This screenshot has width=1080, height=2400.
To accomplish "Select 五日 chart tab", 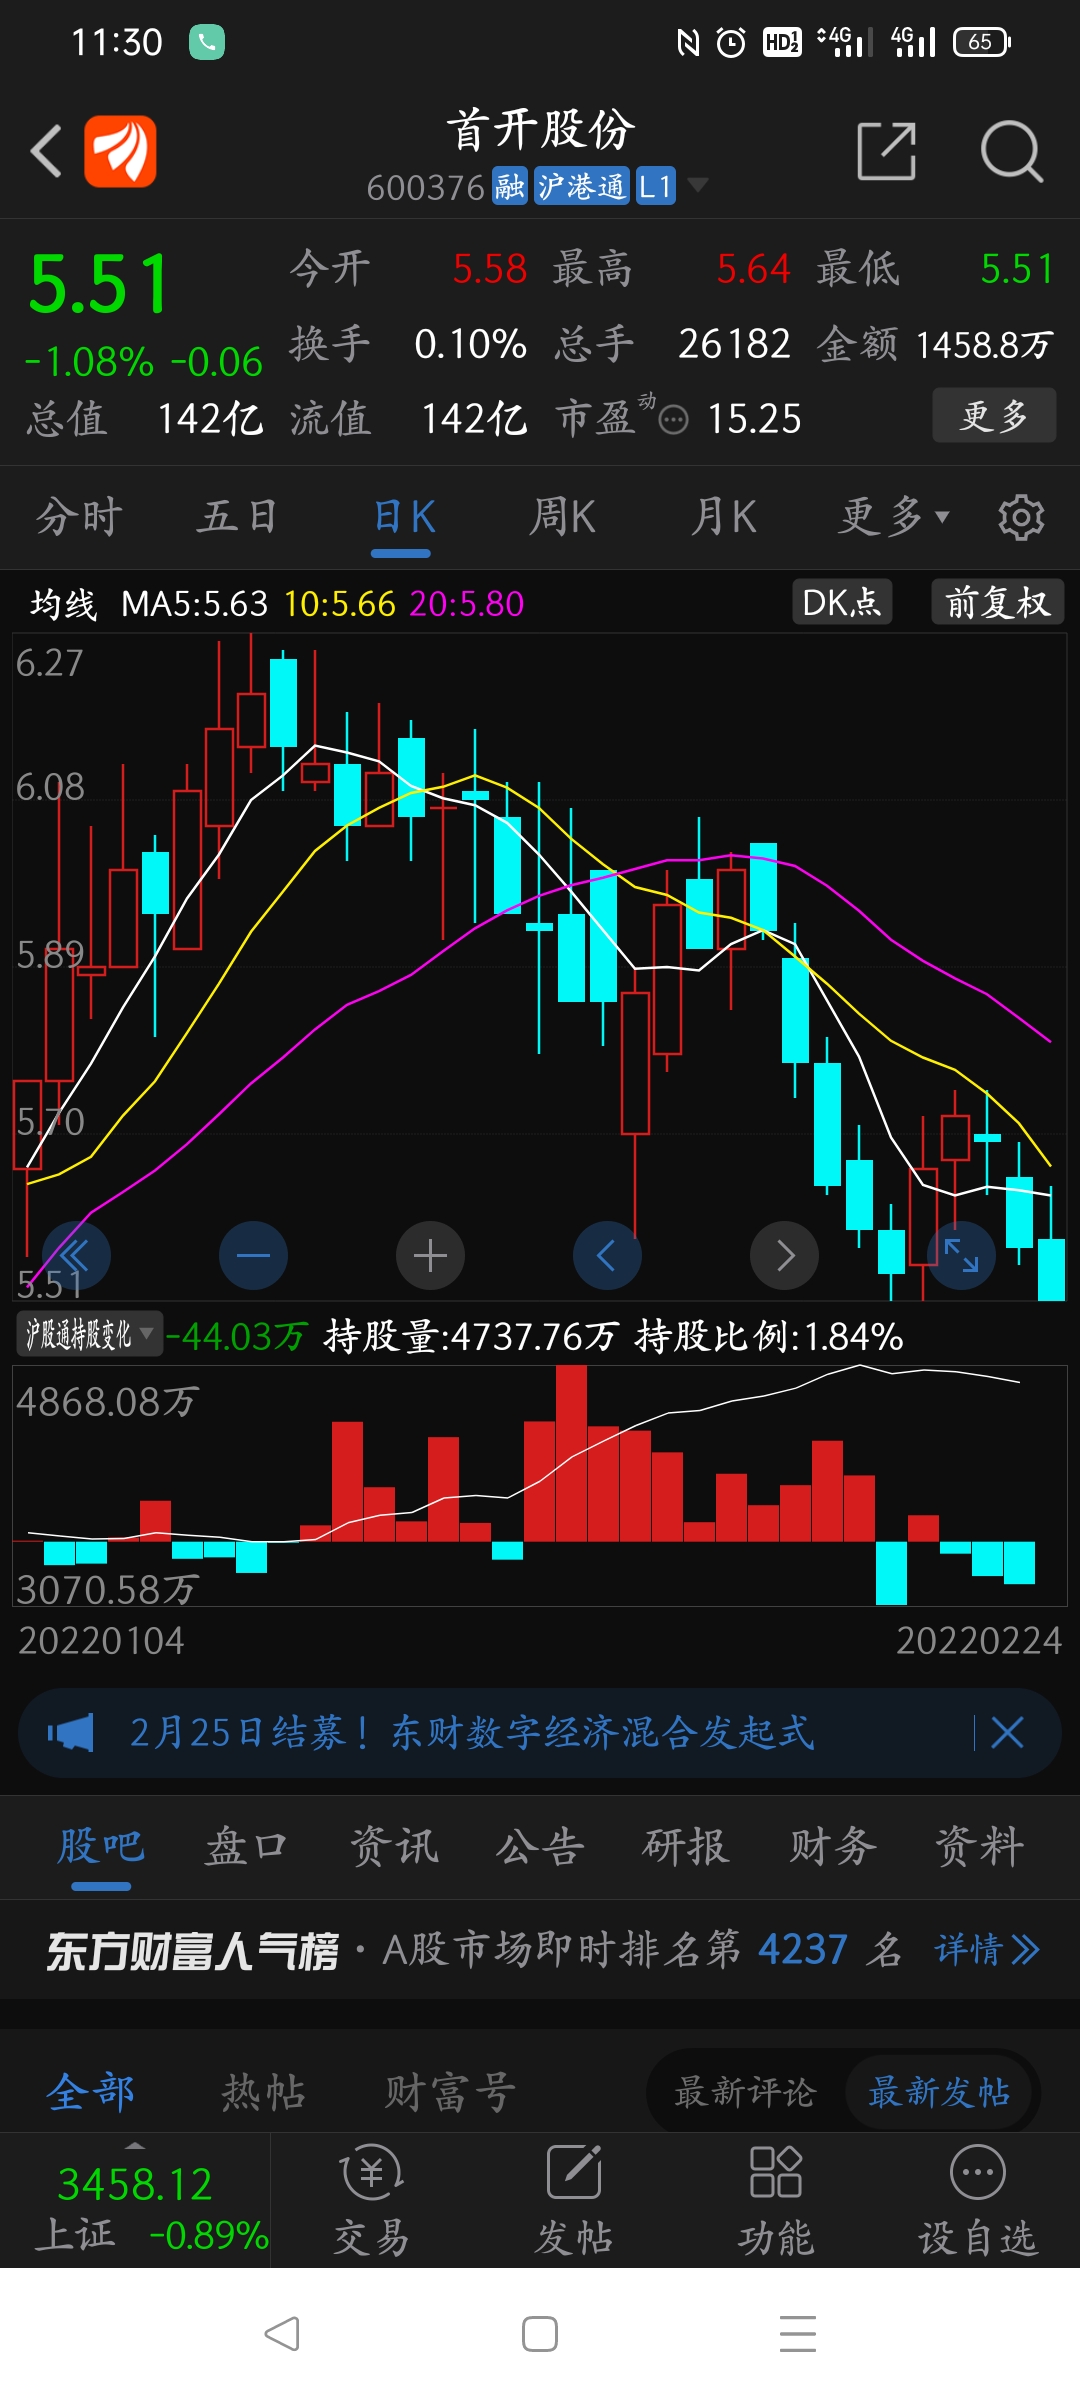I will [237, 517].
